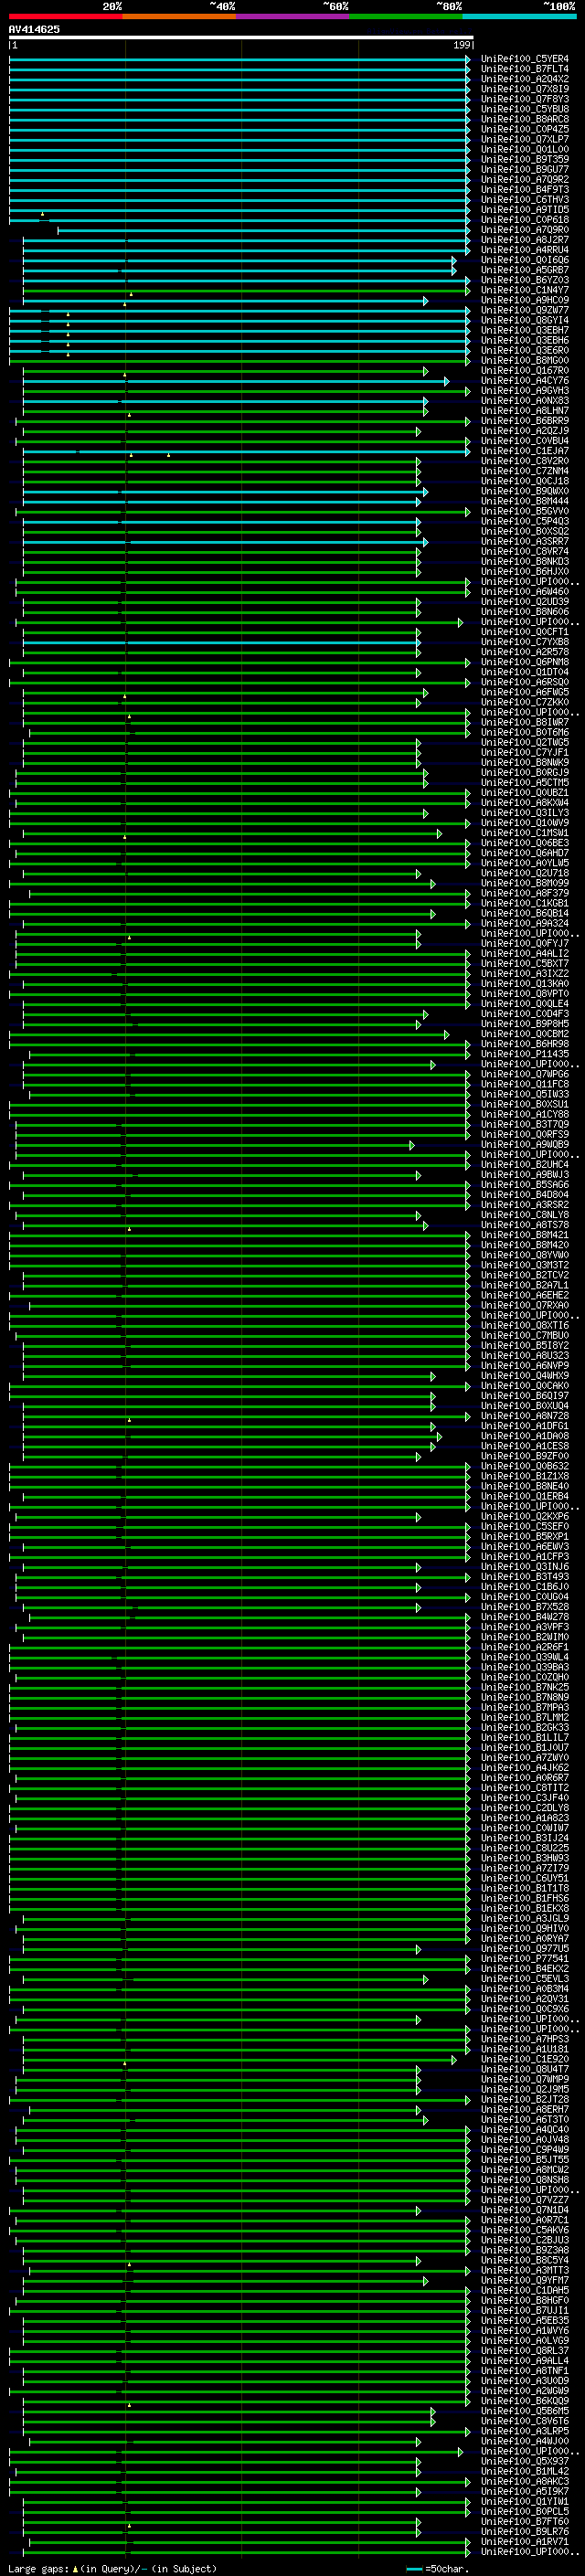Open UniRef100_A8LHN7 hit
The image size is (585, 2576).
tap(524, 410)
